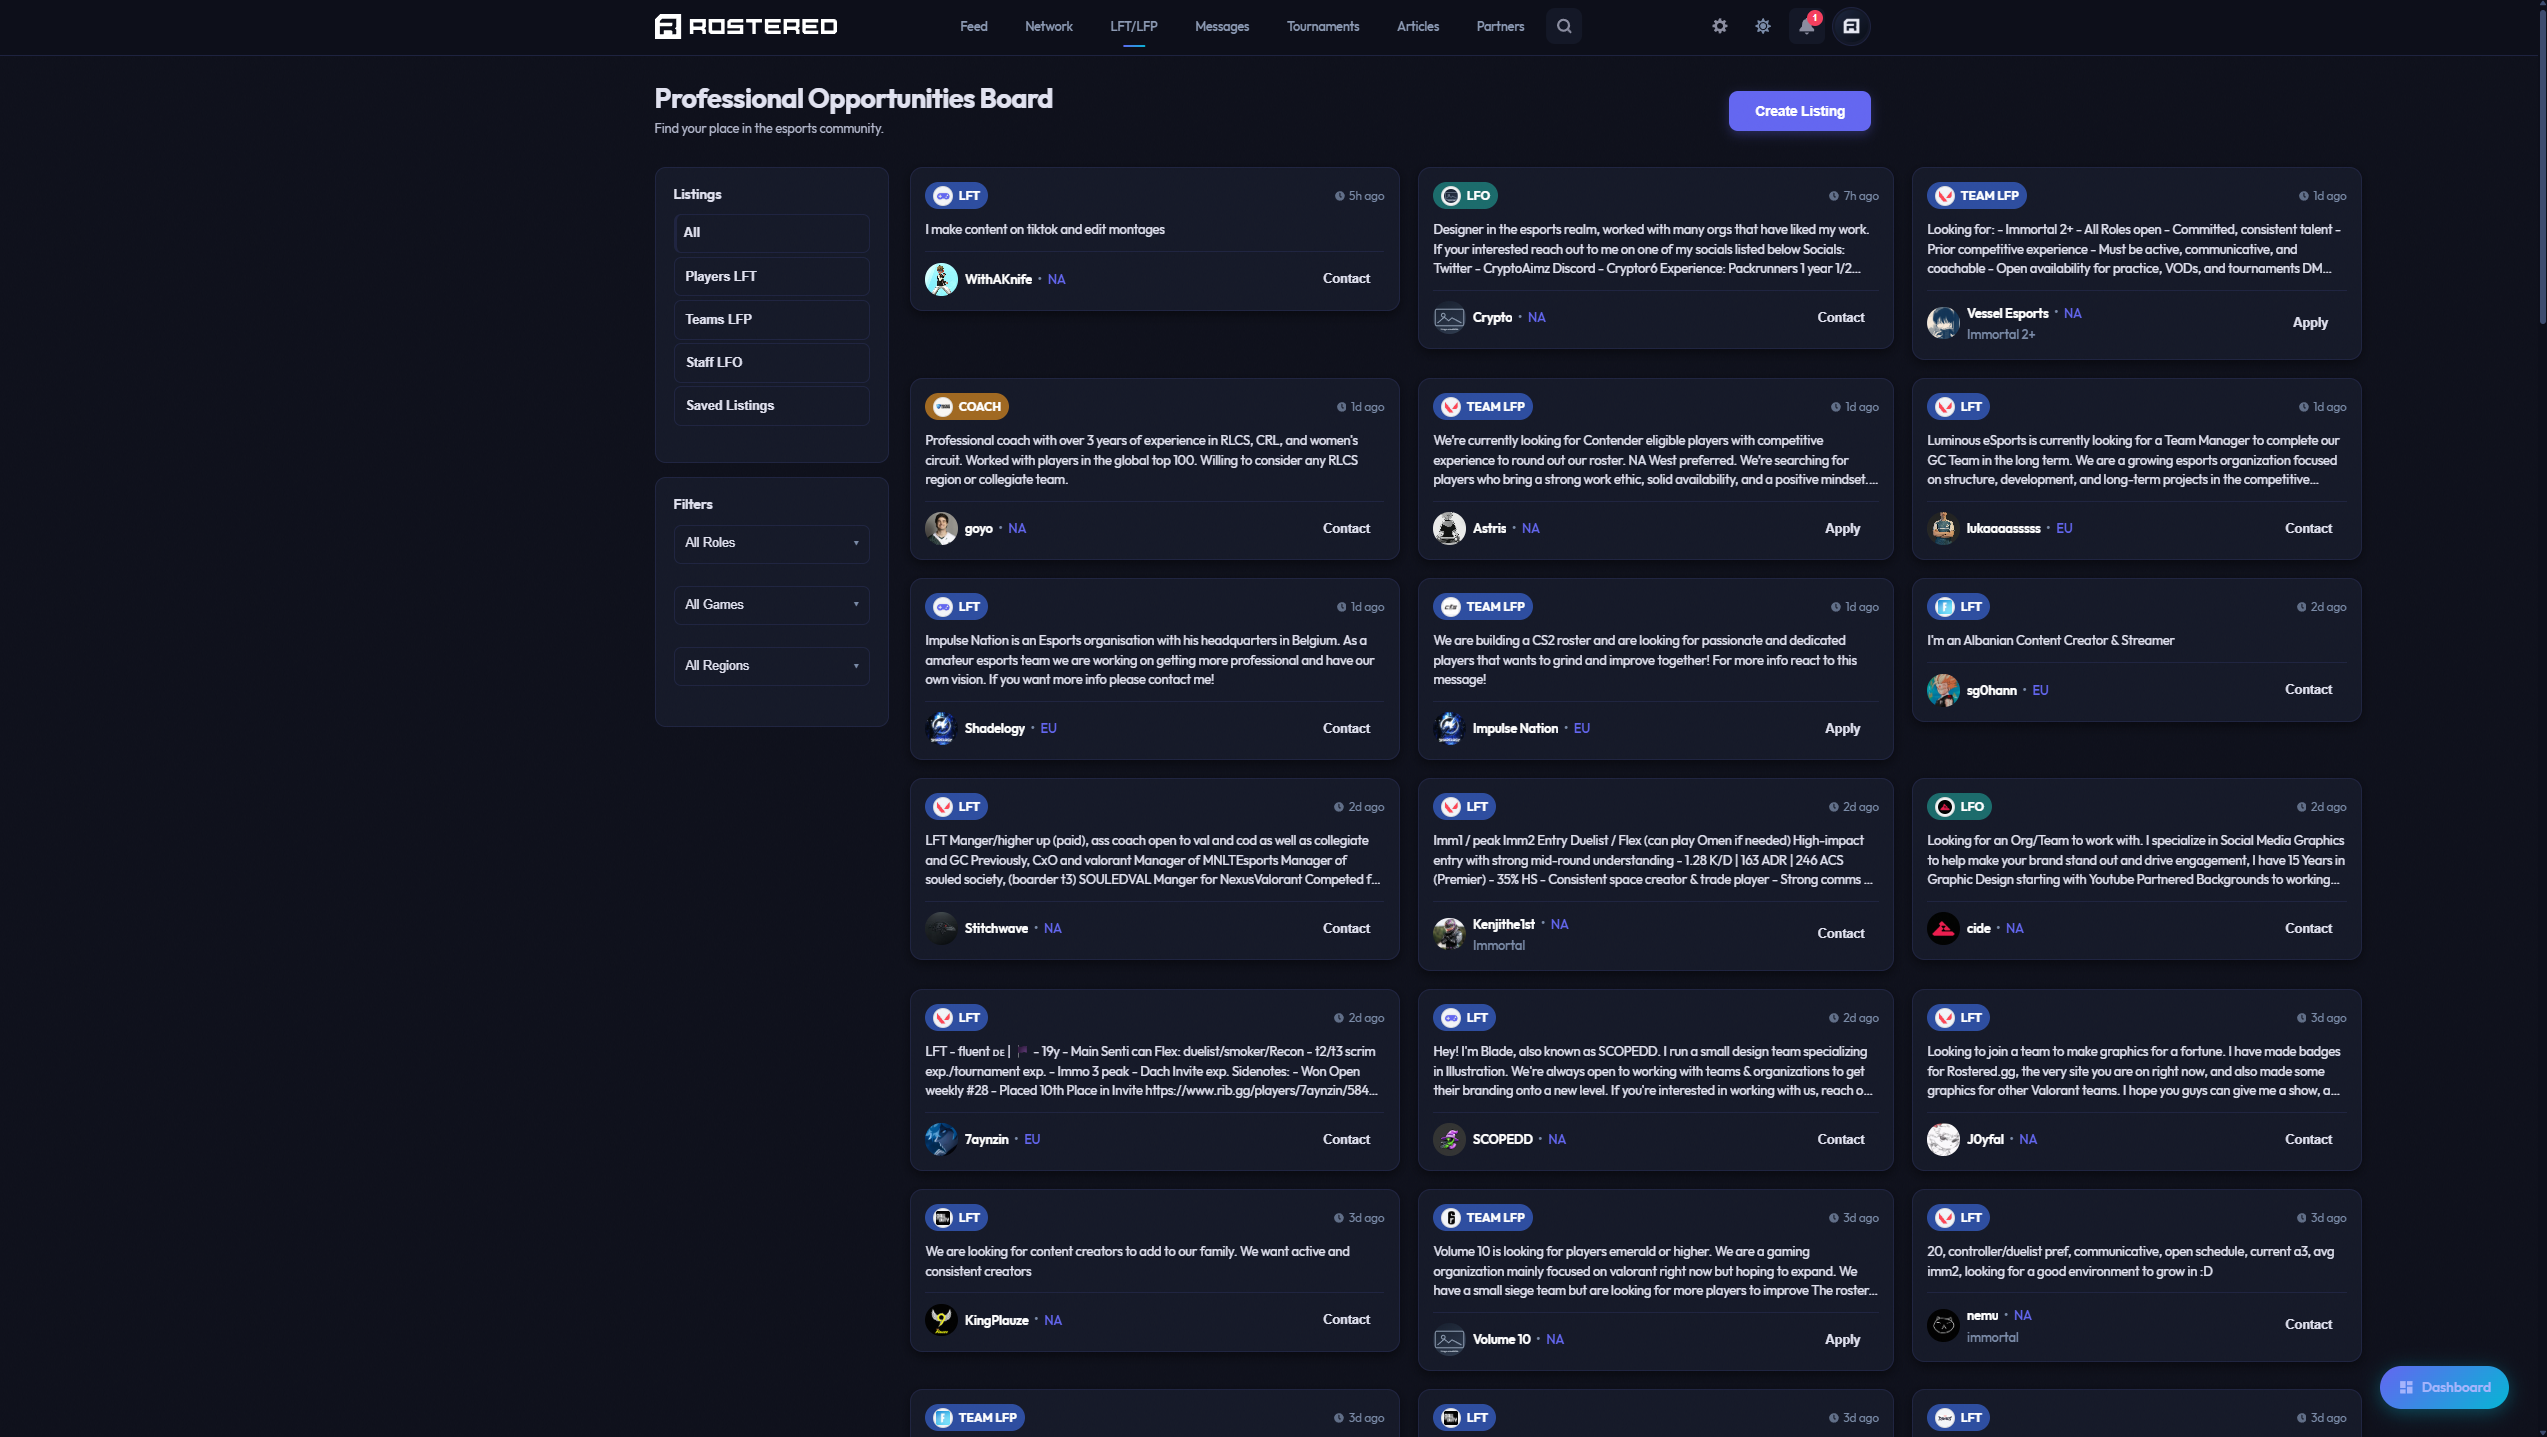Expand the All Games dropdown
The image size is (2547, 1437).
tap(771, 605)
